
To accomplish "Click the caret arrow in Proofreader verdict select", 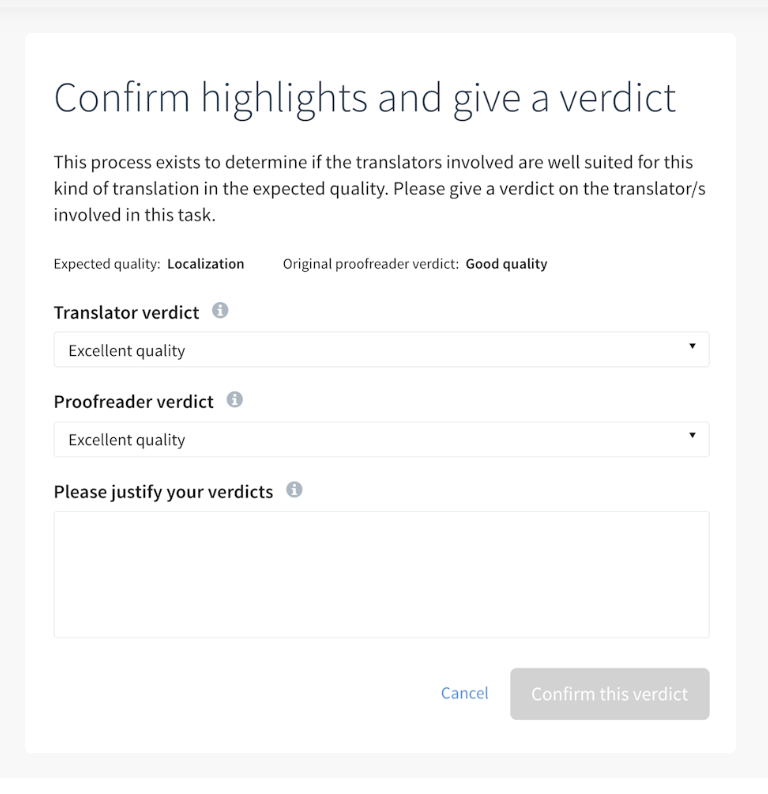I will pos(692,435).
